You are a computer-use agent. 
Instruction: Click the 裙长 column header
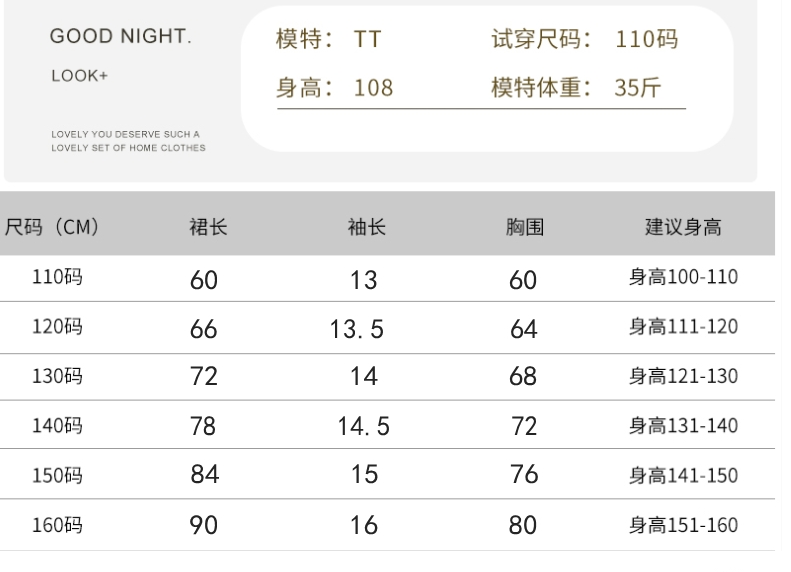208,227
